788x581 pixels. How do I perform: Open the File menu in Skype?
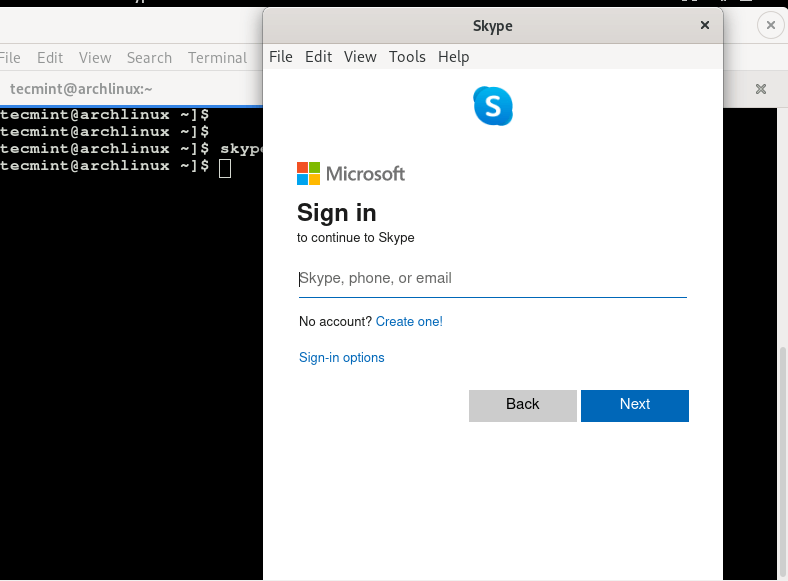(x=281, y=57)
